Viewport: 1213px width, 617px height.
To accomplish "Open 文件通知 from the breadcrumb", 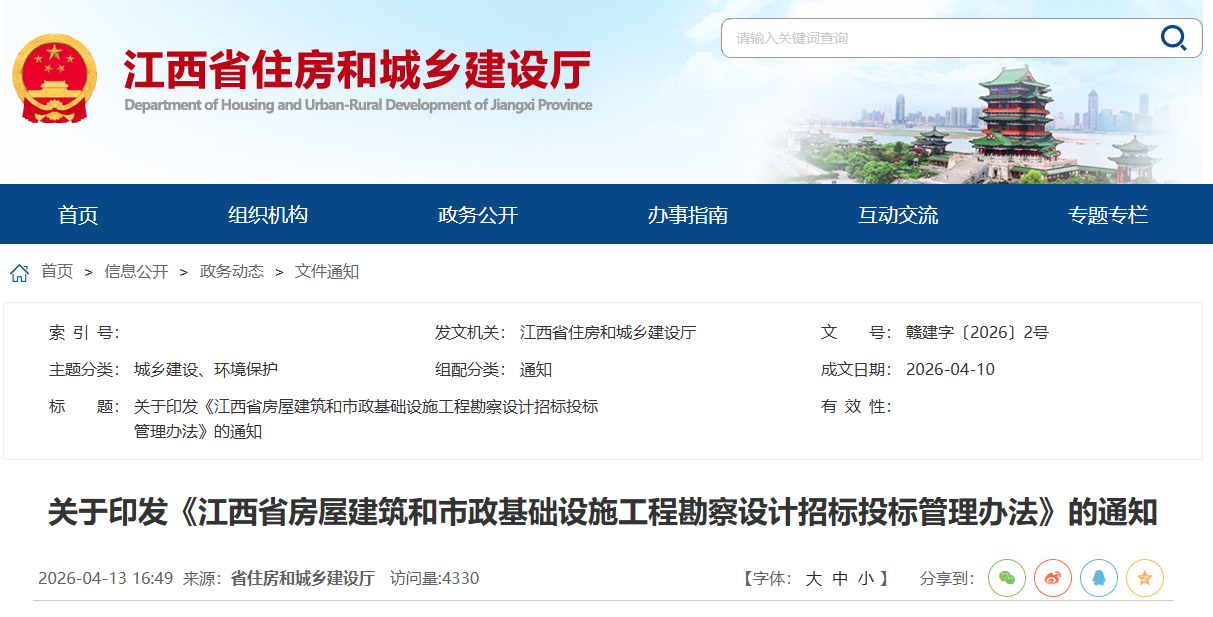I will [330, 271].
